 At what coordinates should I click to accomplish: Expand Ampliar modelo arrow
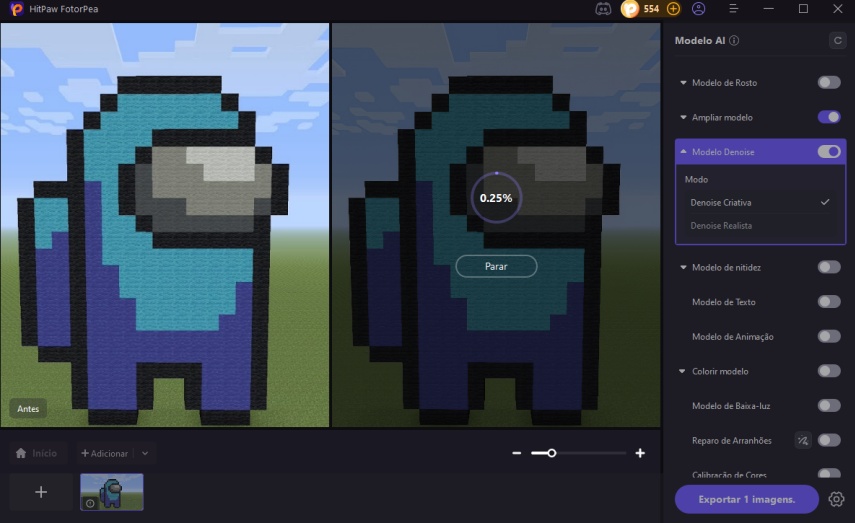683,117
